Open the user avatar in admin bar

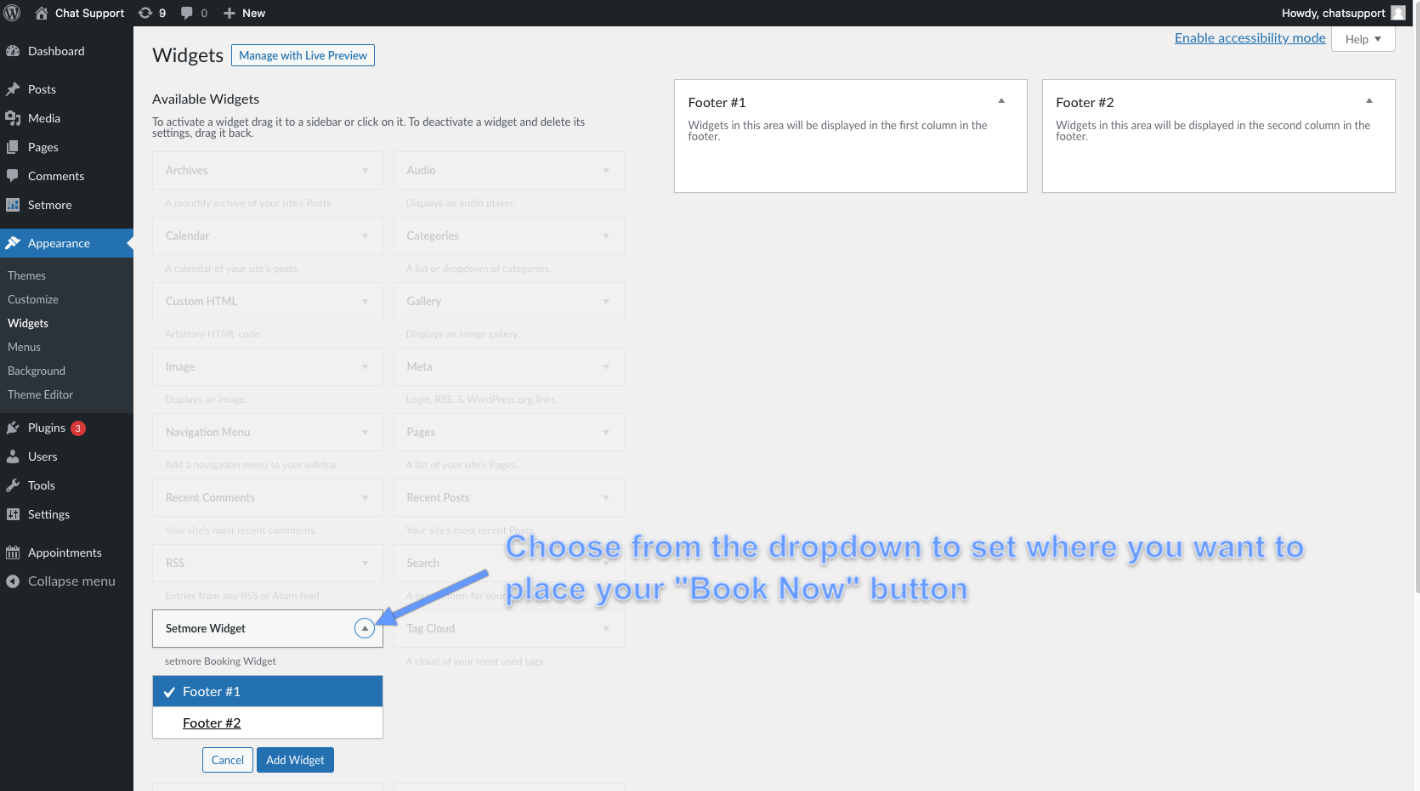1398,13
